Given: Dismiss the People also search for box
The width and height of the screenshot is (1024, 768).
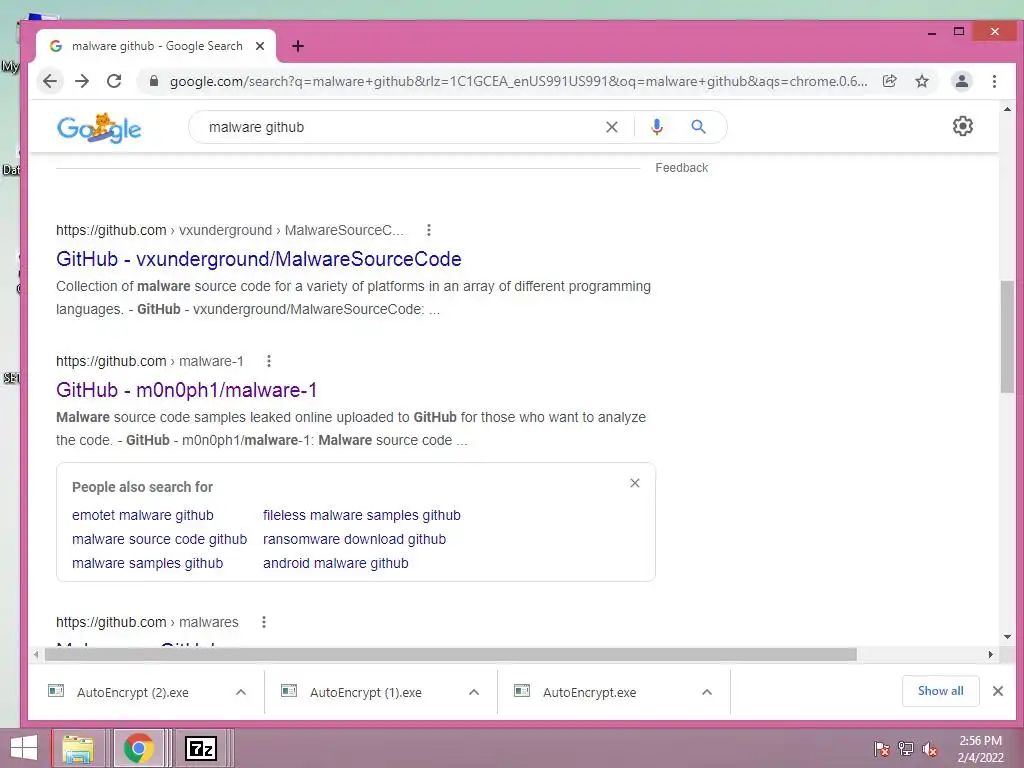Looking at the screenshot, I should tap(635, 483).
